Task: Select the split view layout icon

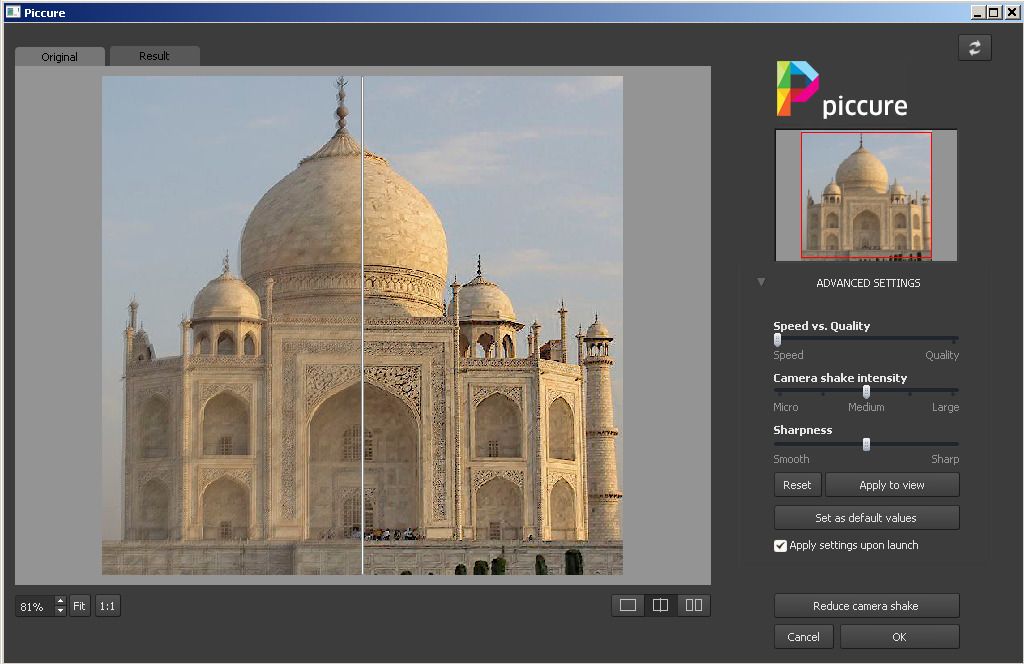Action: (x=660, y=605)
